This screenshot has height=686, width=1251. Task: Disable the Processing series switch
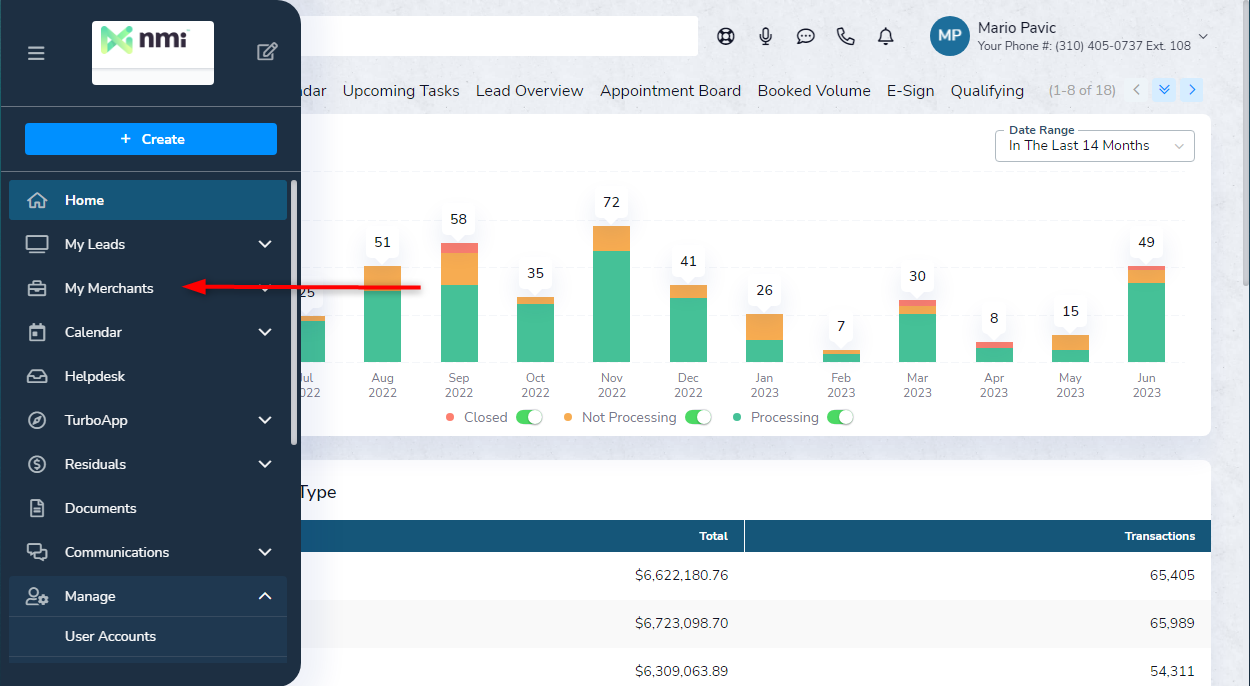click(x=840, y=417)
